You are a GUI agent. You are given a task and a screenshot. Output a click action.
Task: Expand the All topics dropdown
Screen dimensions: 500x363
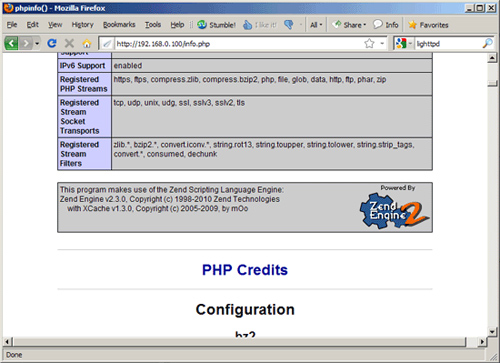coord(316,25)
